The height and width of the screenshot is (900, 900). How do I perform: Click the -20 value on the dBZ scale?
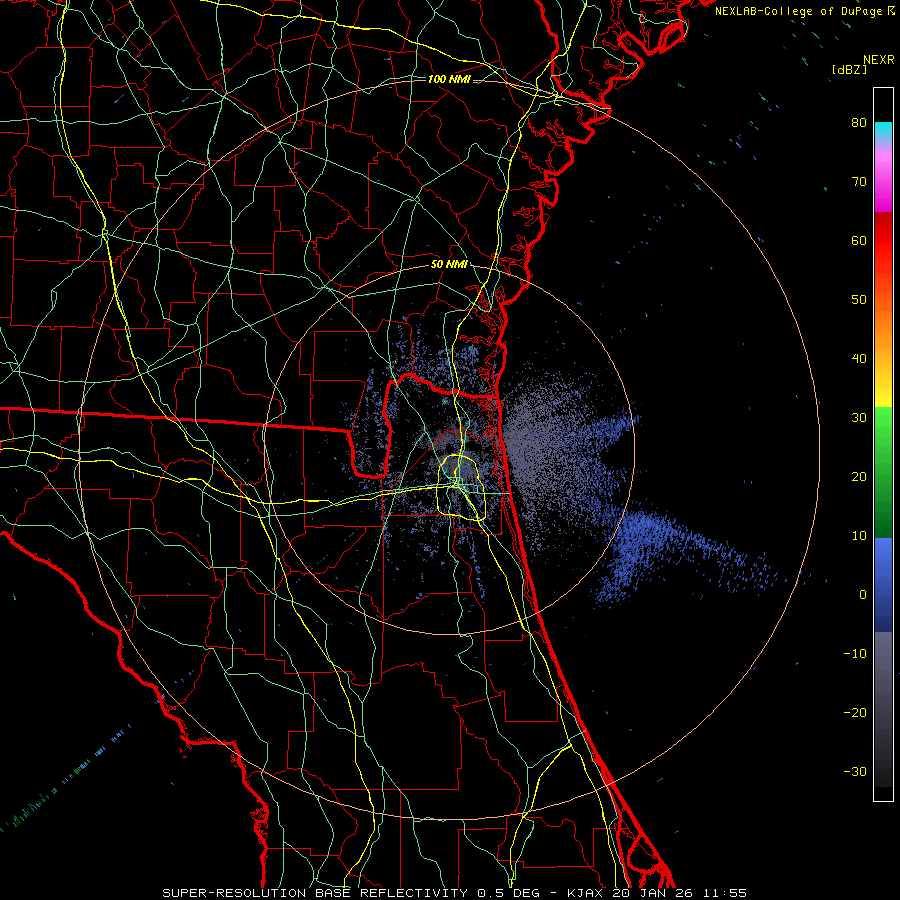coord(855,713)
